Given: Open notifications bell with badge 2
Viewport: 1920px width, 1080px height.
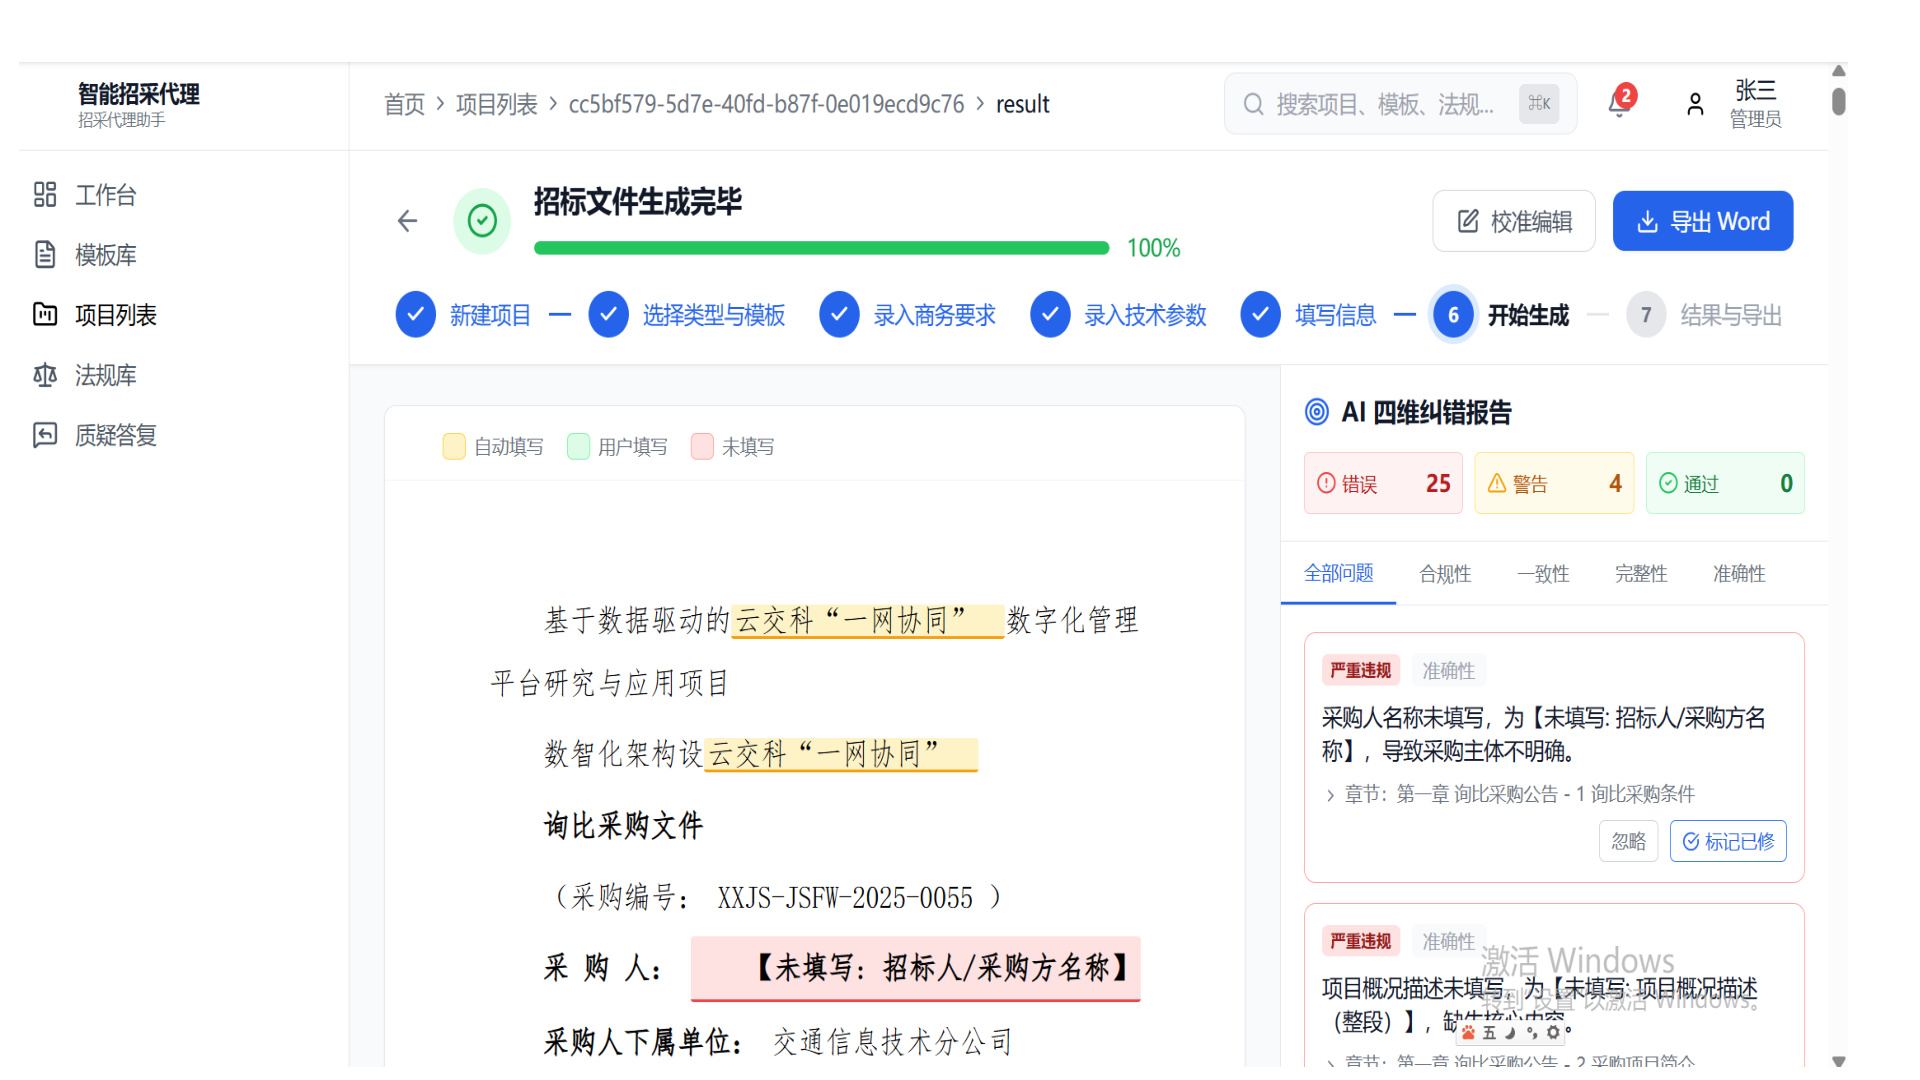Looking at the screenshot, I should (x=1620, y=103).
